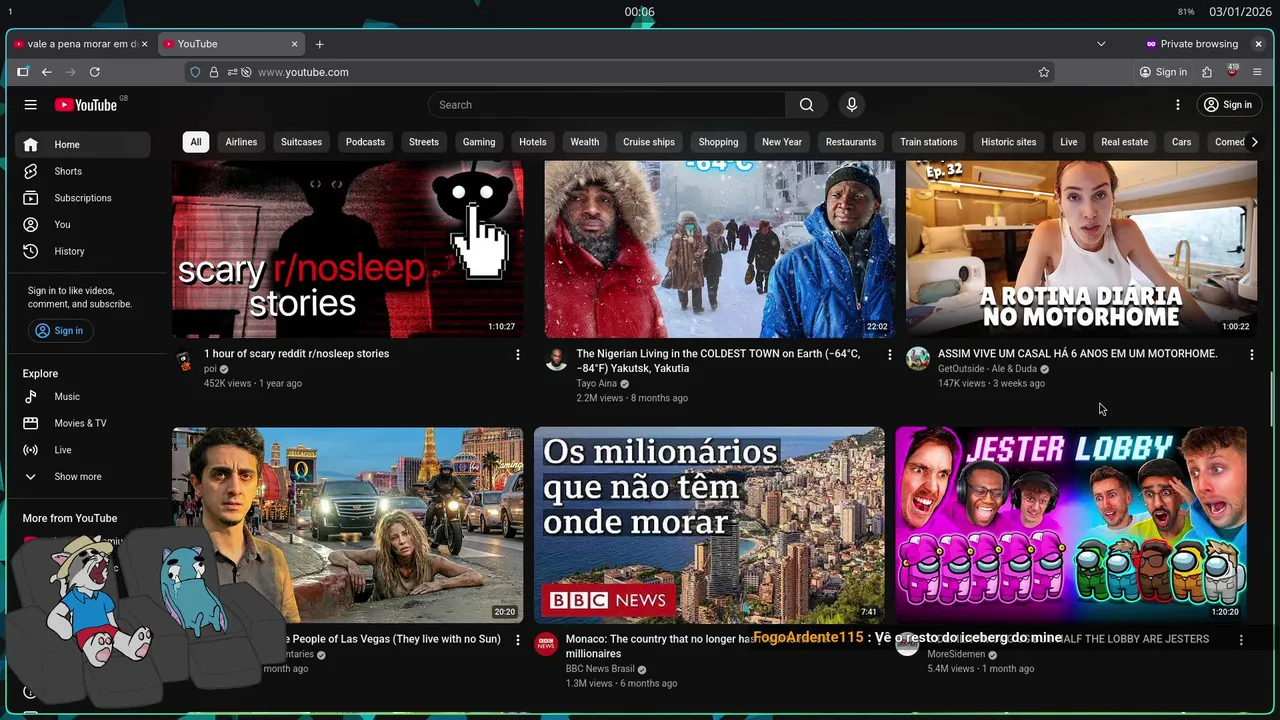Open BBC News Brasil channel link
Screen dimensions: 1280x720
[x=600, y=669]
